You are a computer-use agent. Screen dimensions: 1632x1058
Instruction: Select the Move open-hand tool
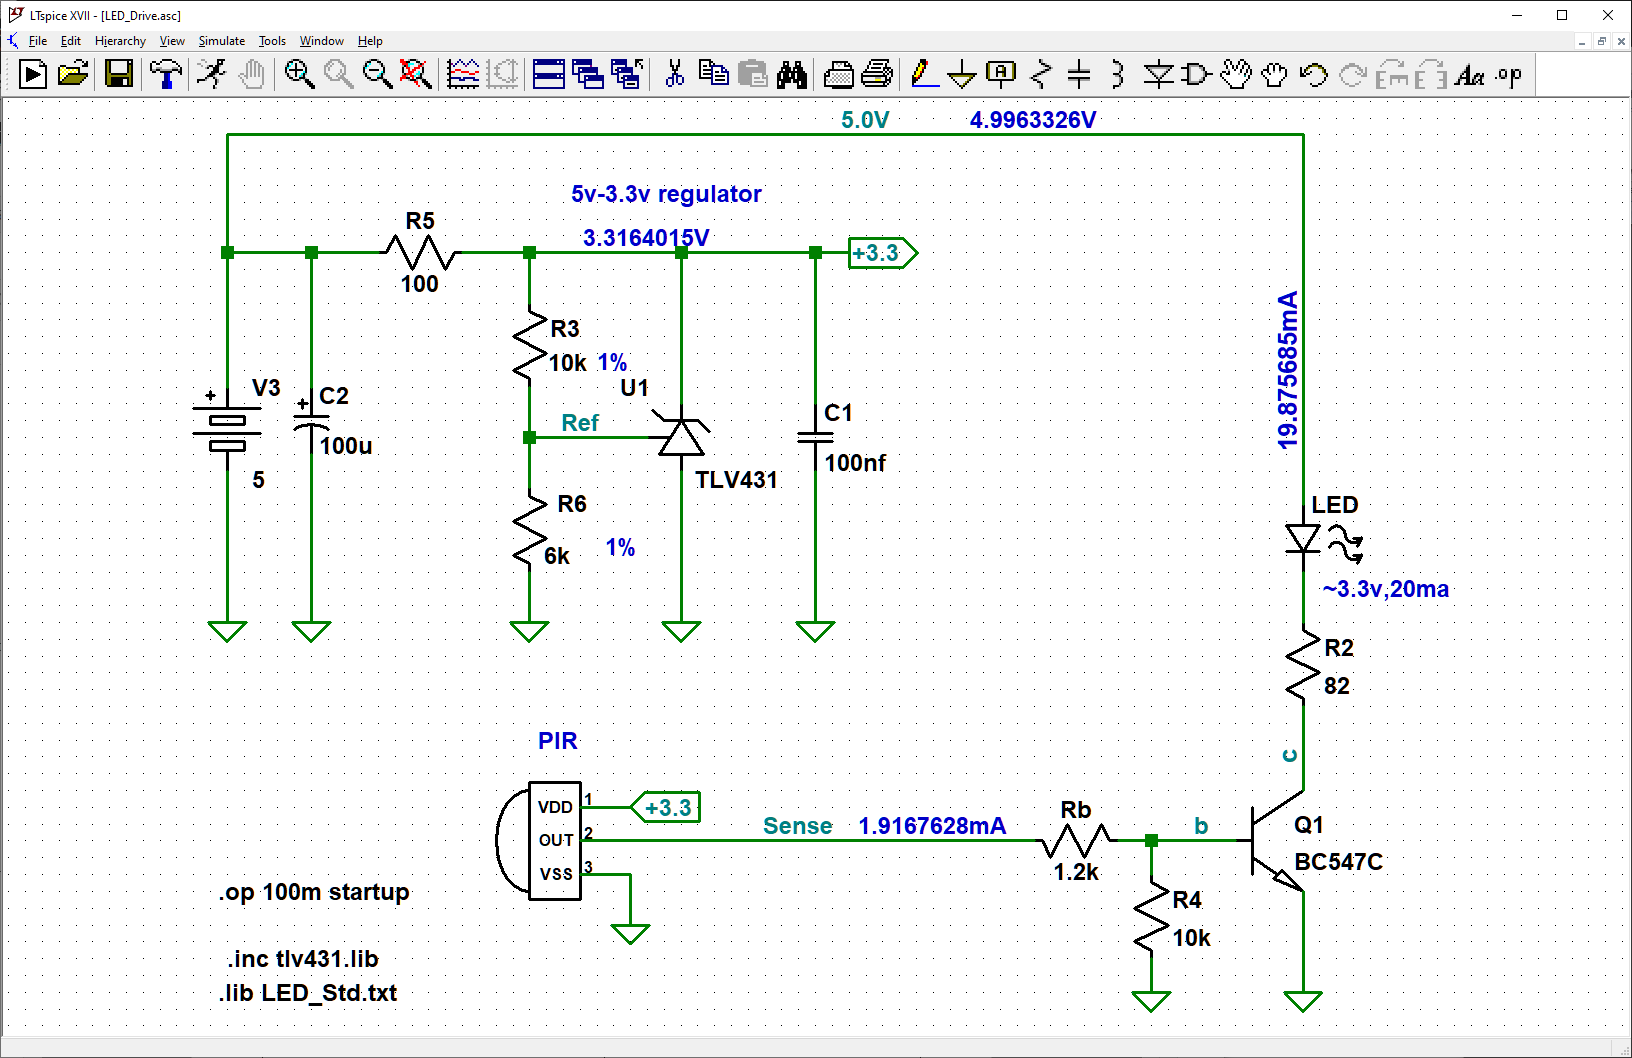[1236, 74]
